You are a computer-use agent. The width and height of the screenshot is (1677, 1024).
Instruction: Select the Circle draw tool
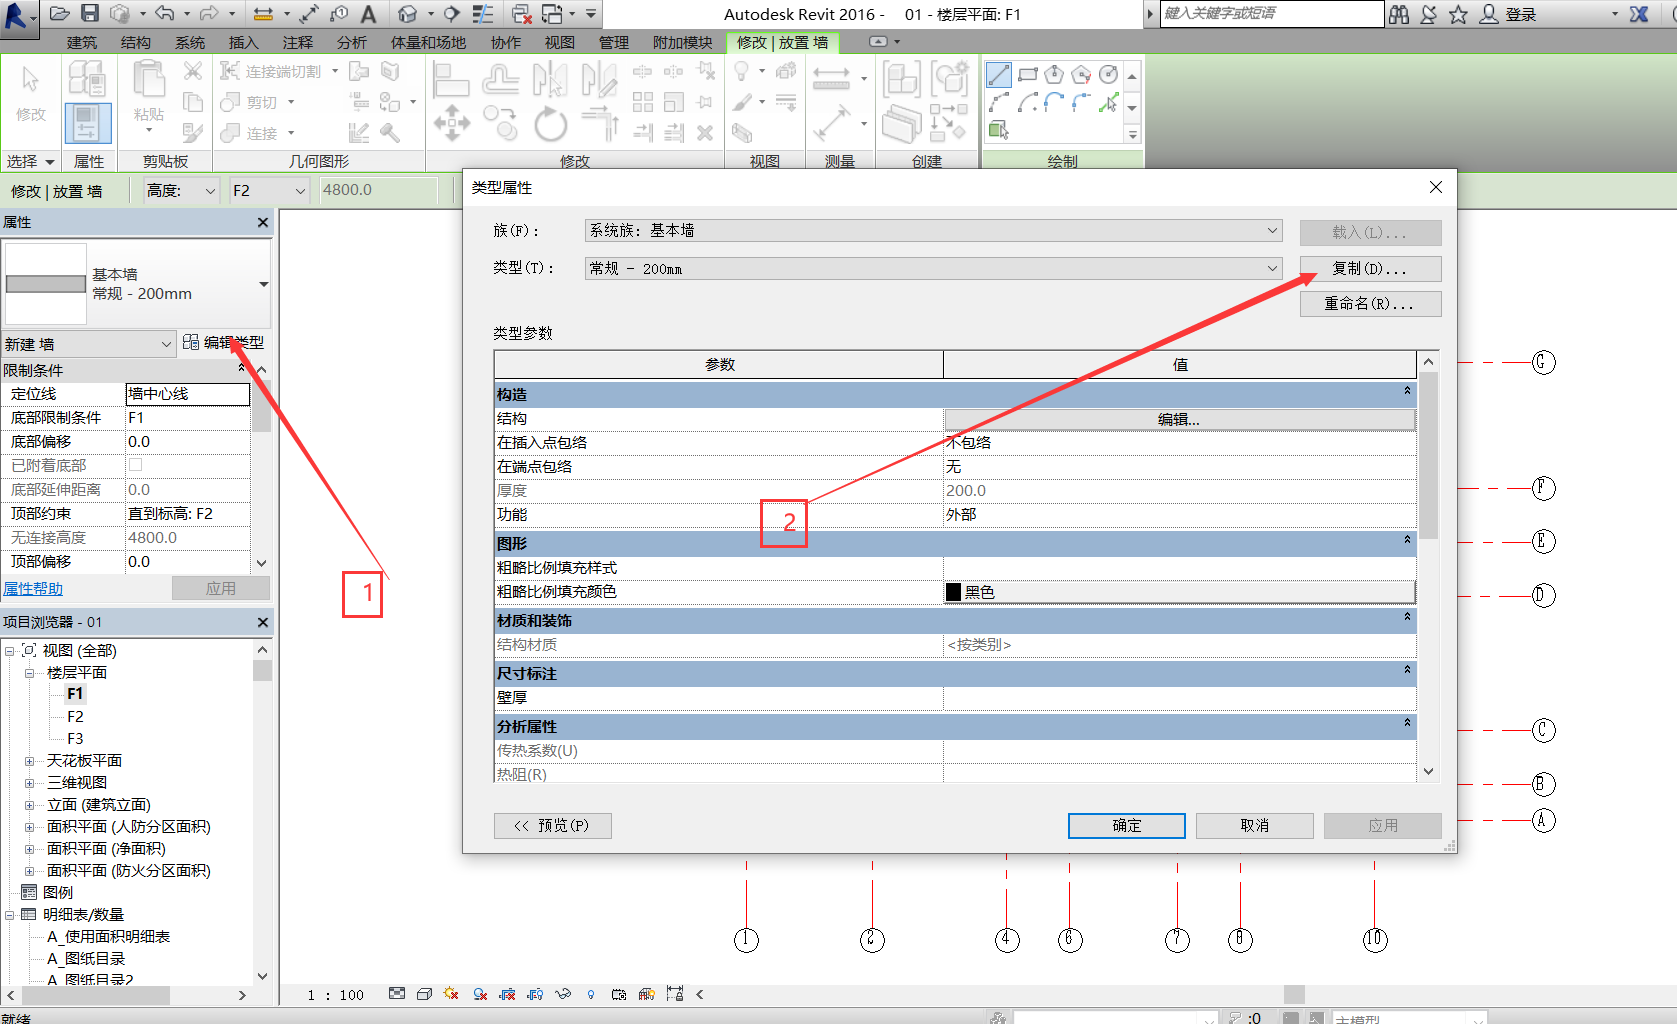1108,75
